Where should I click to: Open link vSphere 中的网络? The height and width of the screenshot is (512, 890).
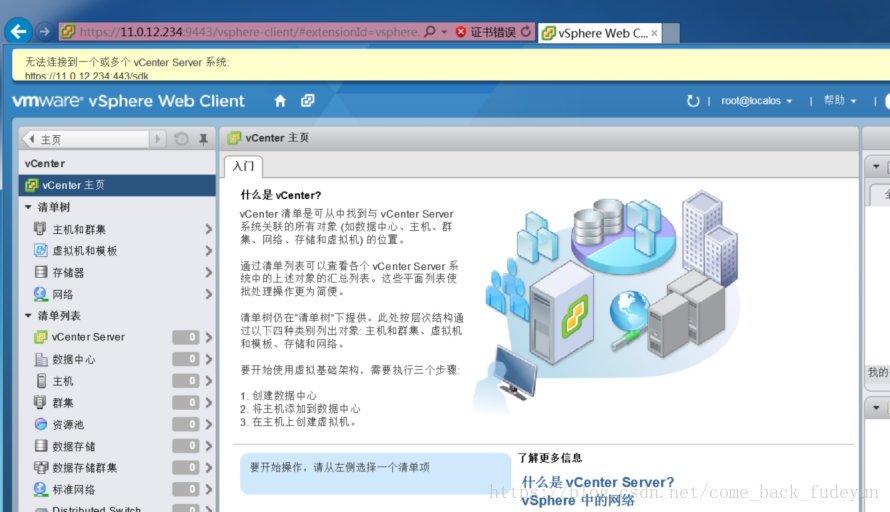[578, 500]
